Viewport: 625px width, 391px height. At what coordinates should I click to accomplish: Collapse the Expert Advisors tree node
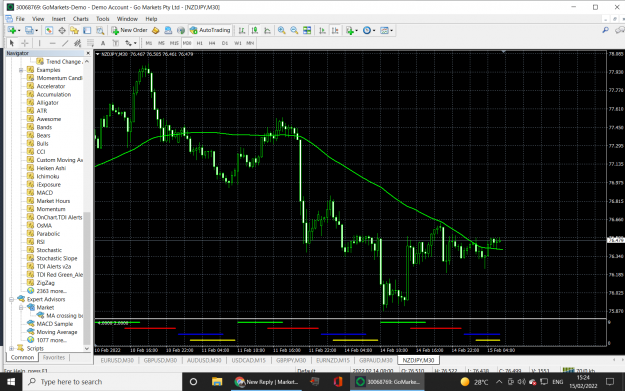pos(12,299)
